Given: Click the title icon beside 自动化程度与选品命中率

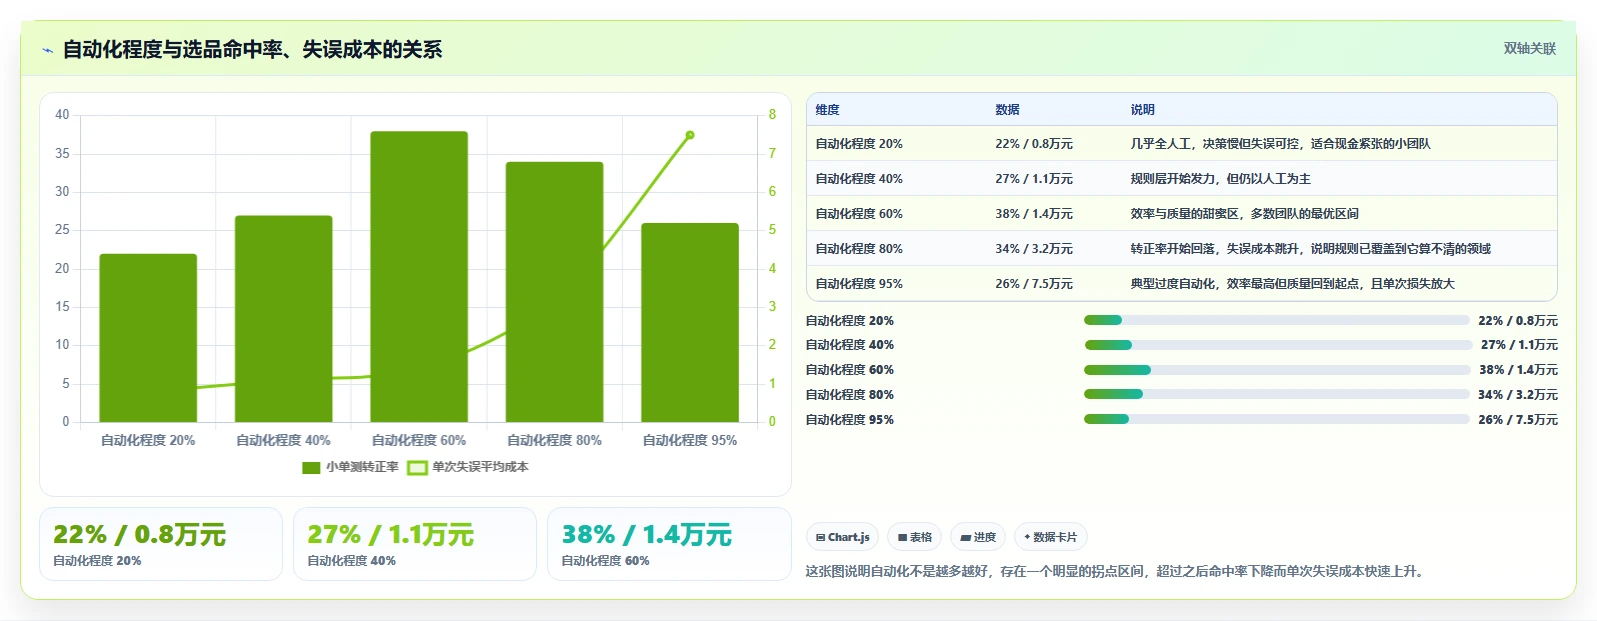Looking at the screenshot, I should (47, 50).
